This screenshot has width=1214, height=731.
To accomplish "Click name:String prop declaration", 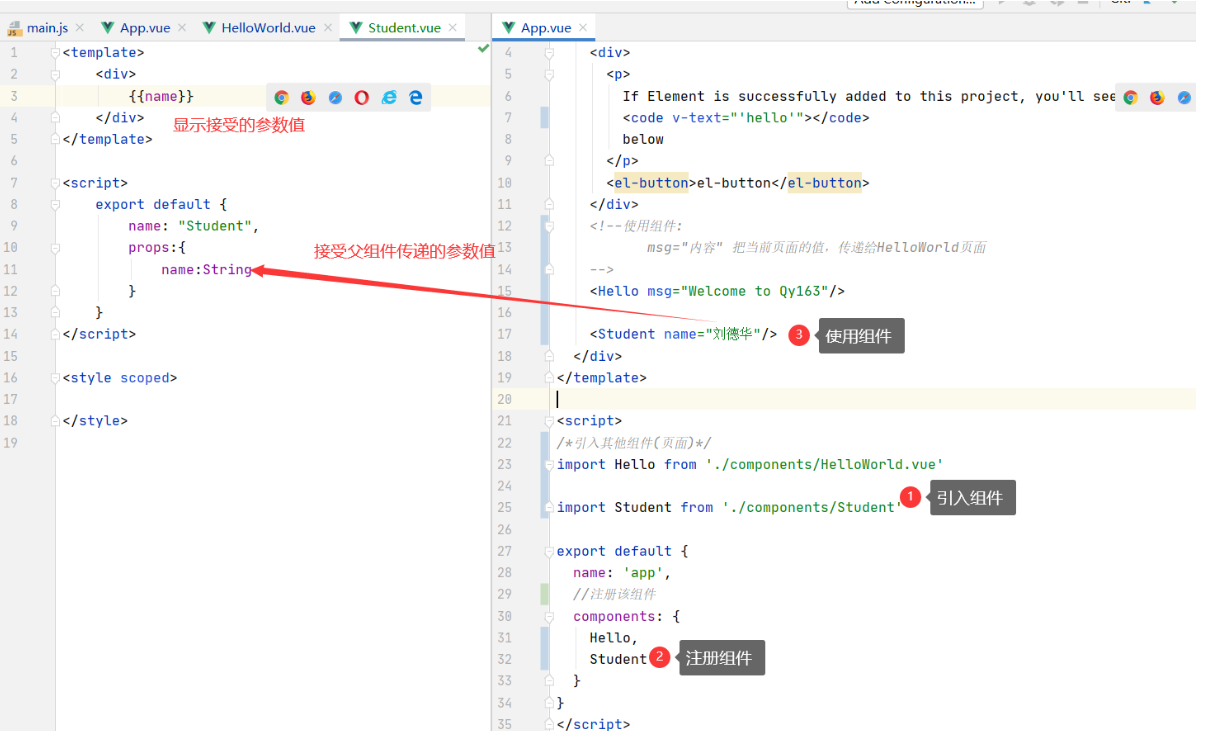I will pyautogui.click(x=206, y=269).
